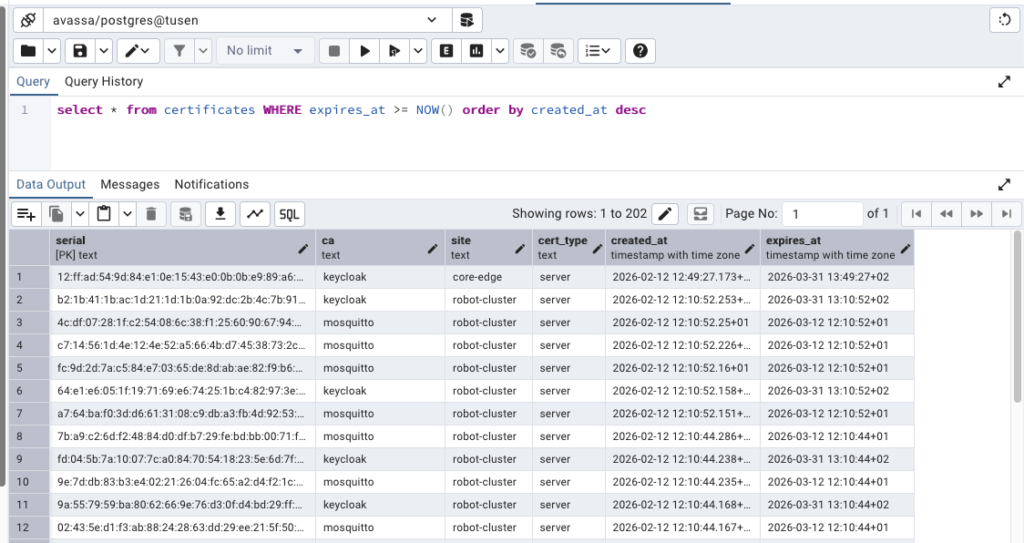Click the Delete row trash icon
Image resolution: width=1024 pixels, height=543 pixels.
151,214
